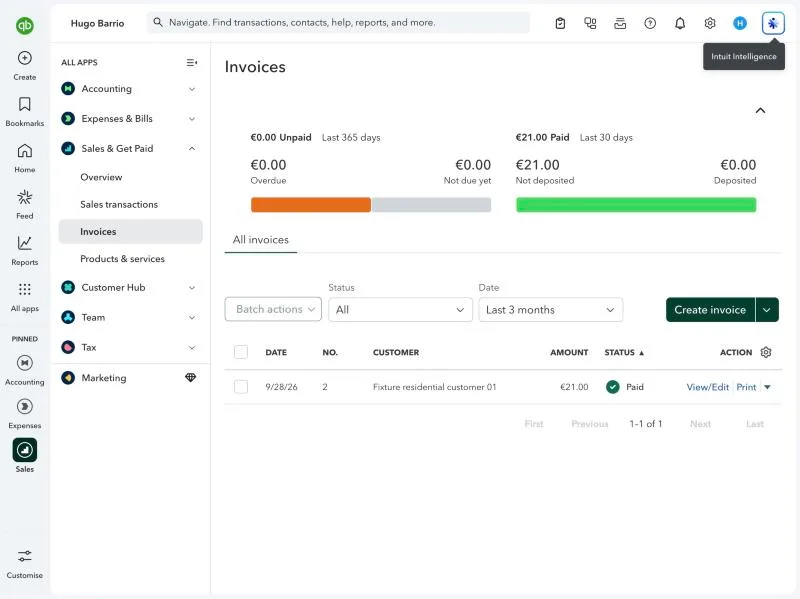
Task: Click the green Paid bar
Action: pyautogui.click(x=636, y=205)
